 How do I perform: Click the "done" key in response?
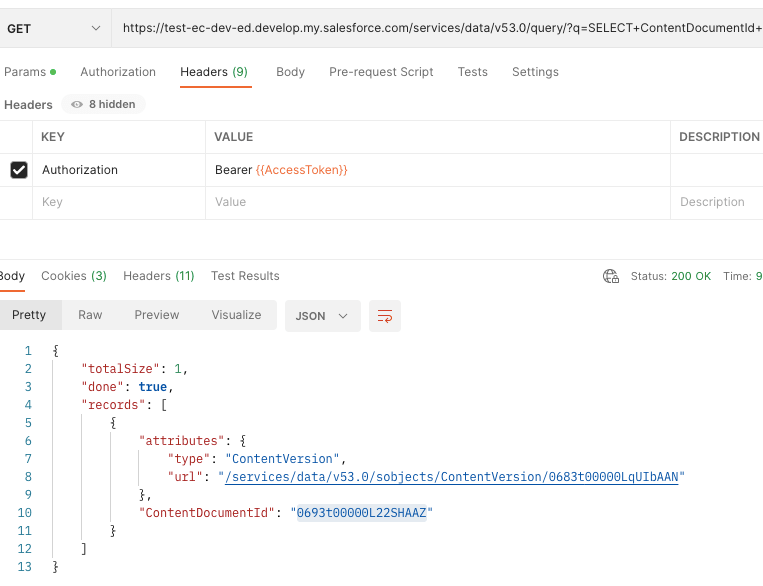(x=102, y=387)
